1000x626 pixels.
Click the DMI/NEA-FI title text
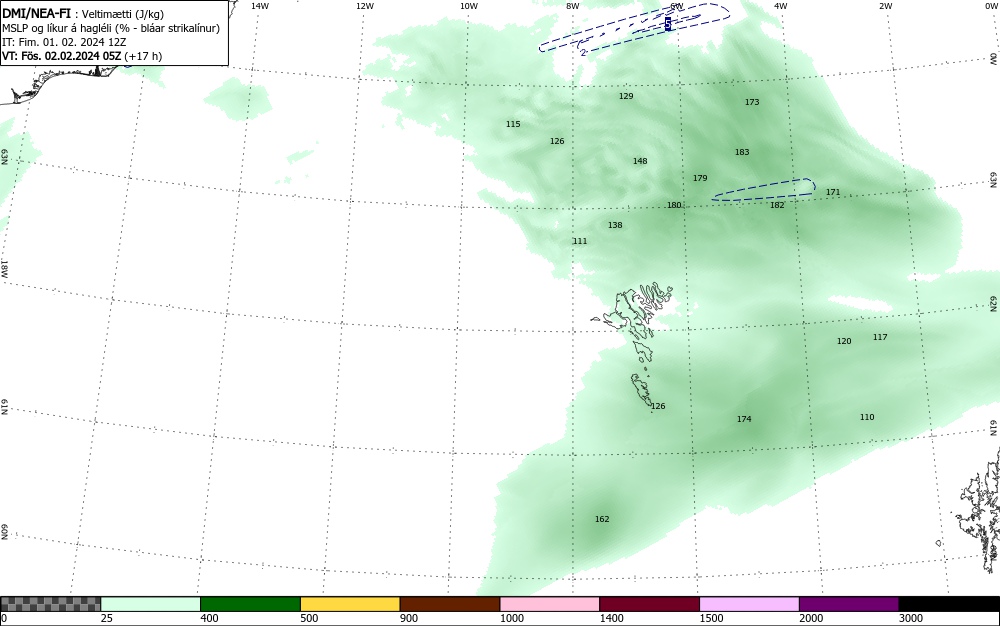[36, 13]
